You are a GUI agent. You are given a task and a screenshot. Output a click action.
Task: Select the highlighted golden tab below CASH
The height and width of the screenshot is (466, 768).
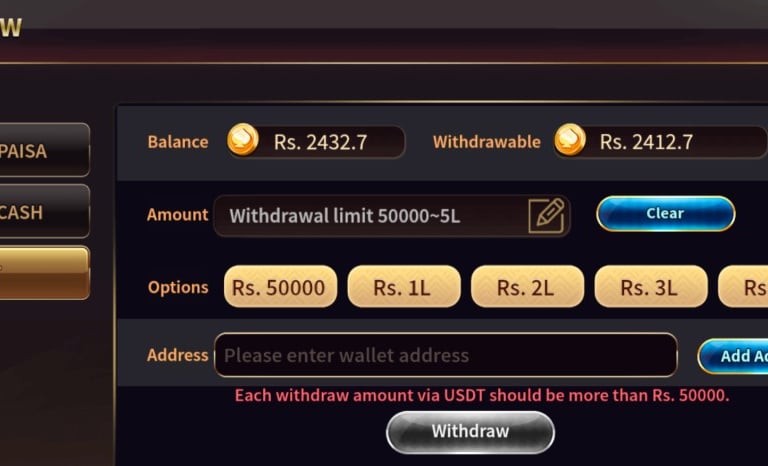45,272
